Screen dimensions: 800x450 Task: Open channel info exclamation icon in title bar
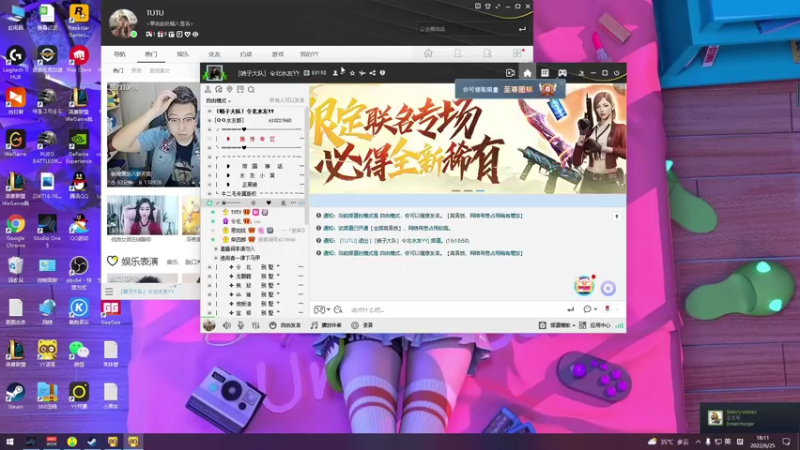[x=382, y=73]
